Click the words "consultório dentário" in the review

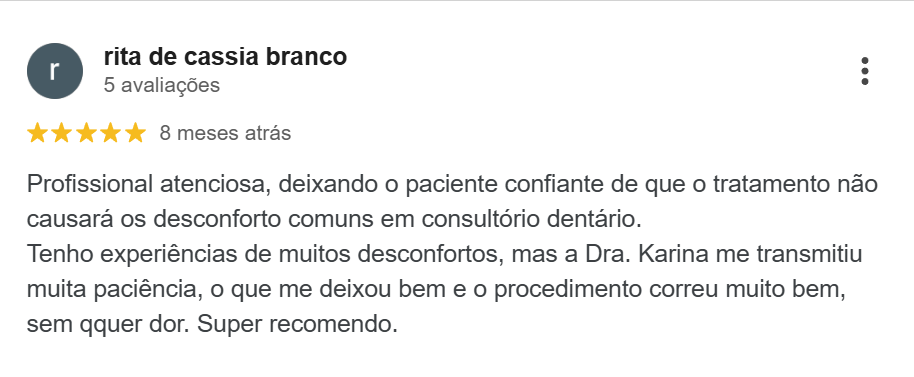pyautogui.click(x=531, y=220)
